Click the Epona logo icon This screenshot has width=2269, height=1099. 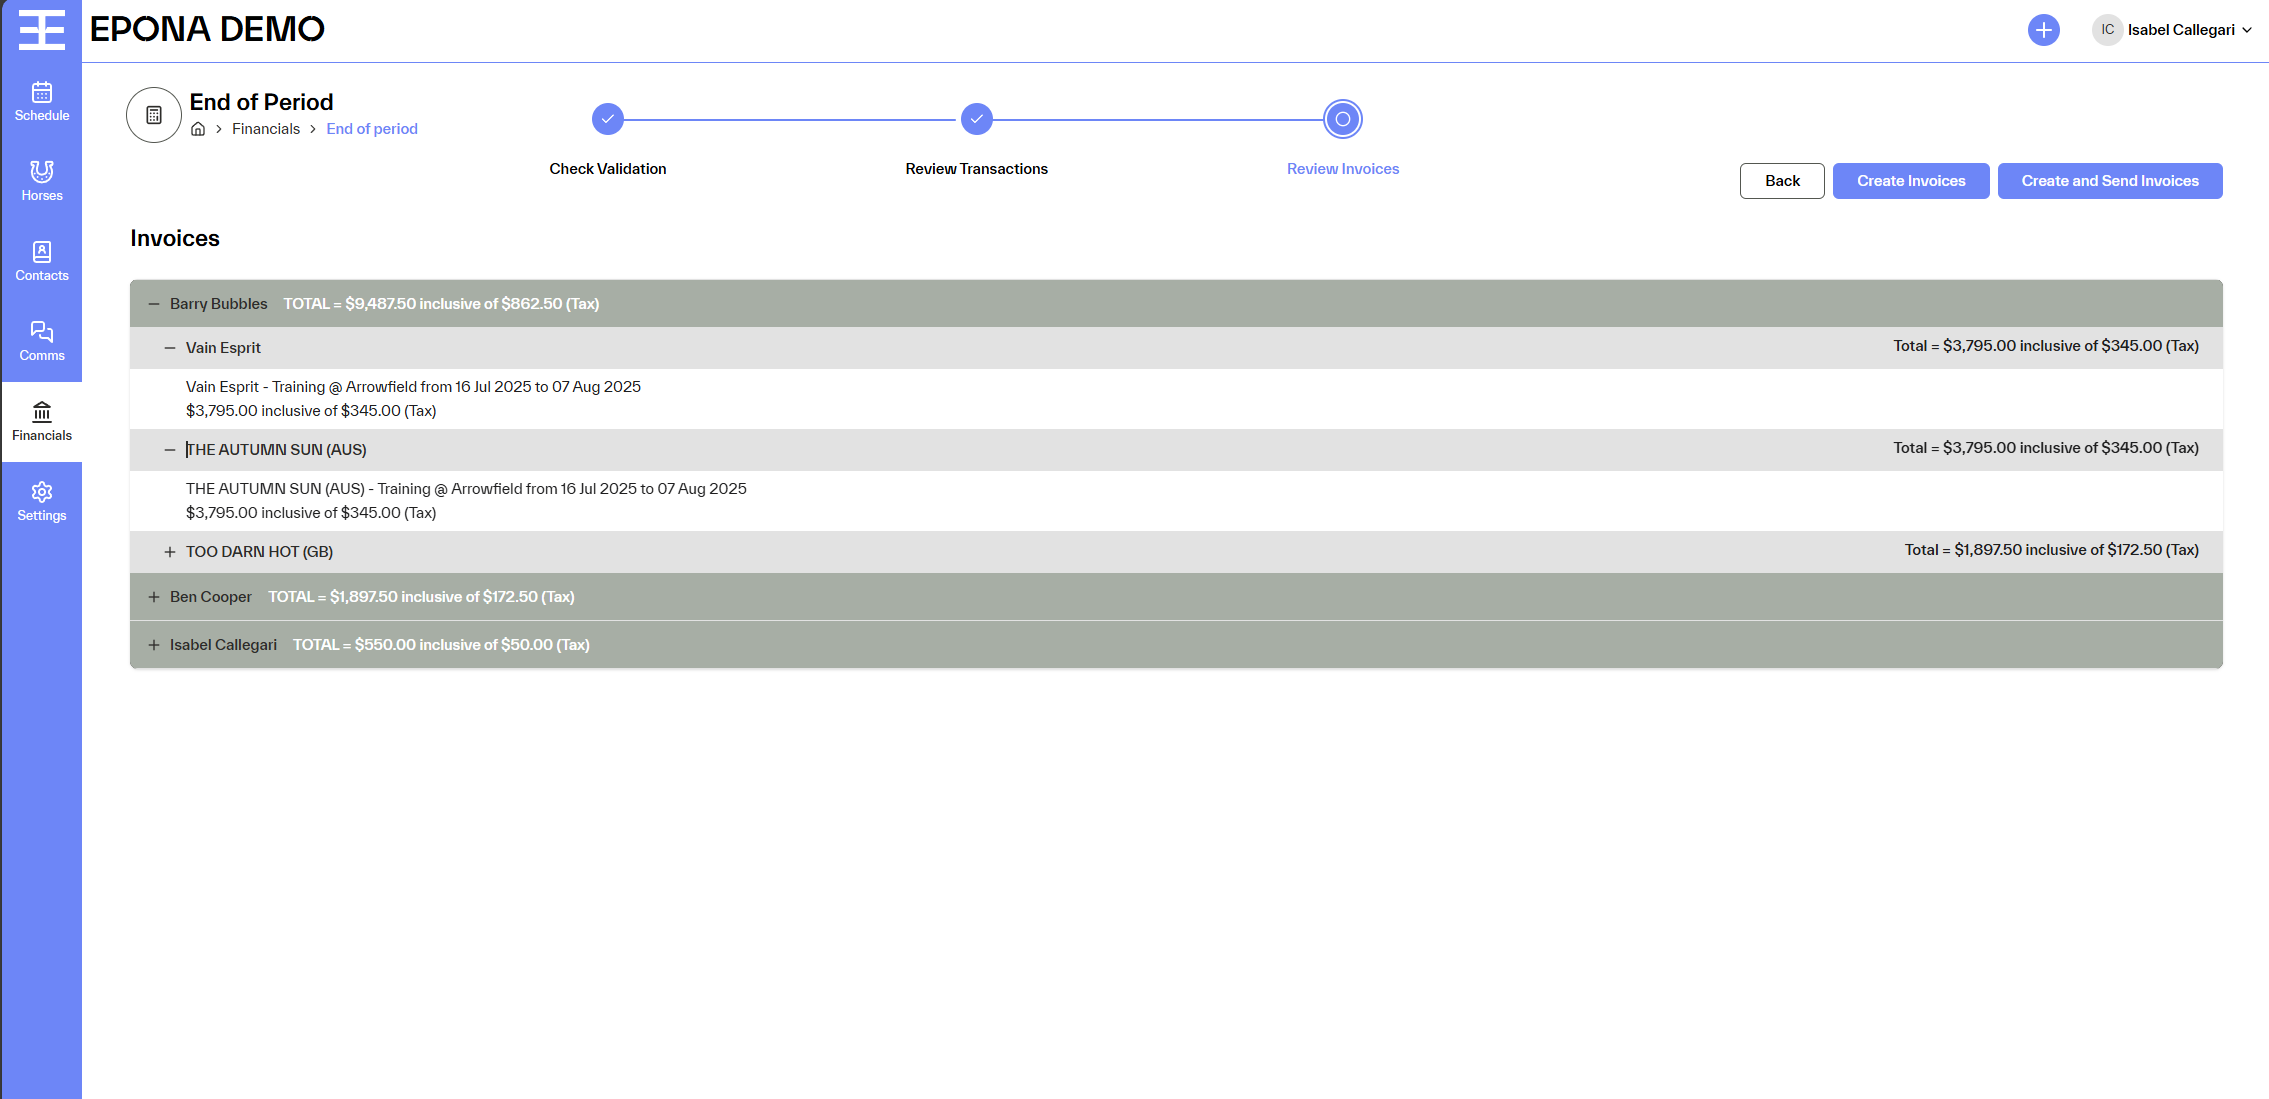click(42, 29)
